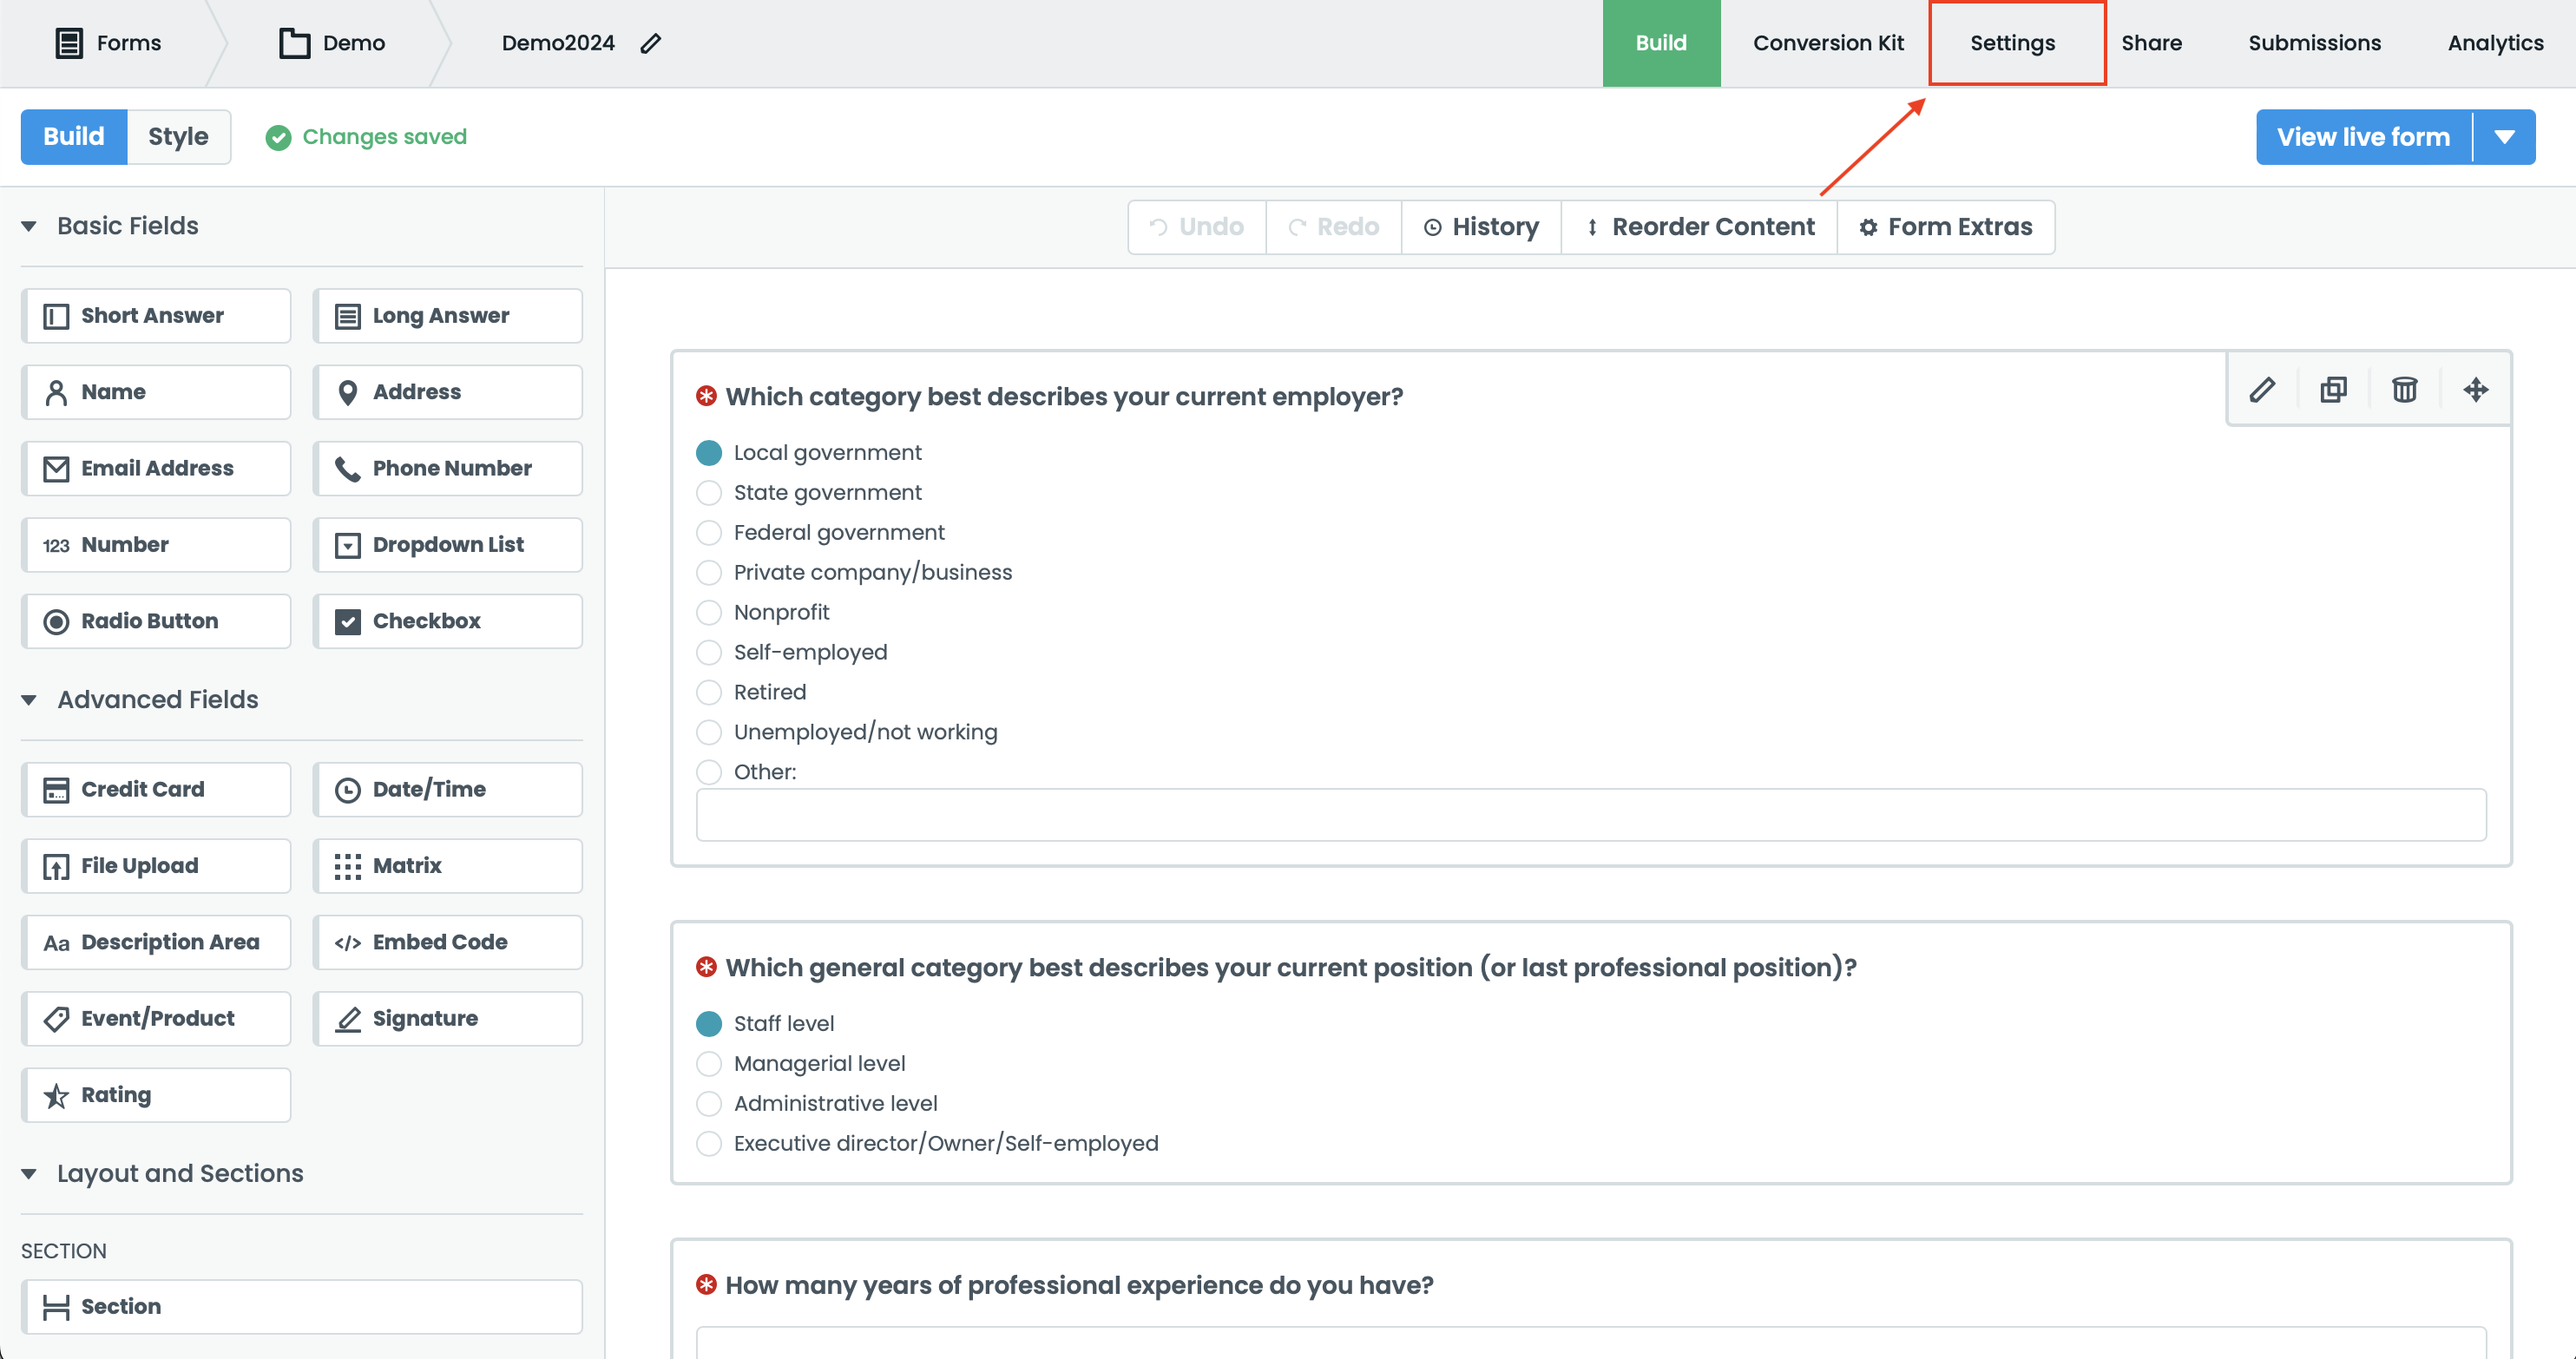This screenshot has width=2576, height=1359.
Task: Click the Other text input box
Action: (1590, 814)
